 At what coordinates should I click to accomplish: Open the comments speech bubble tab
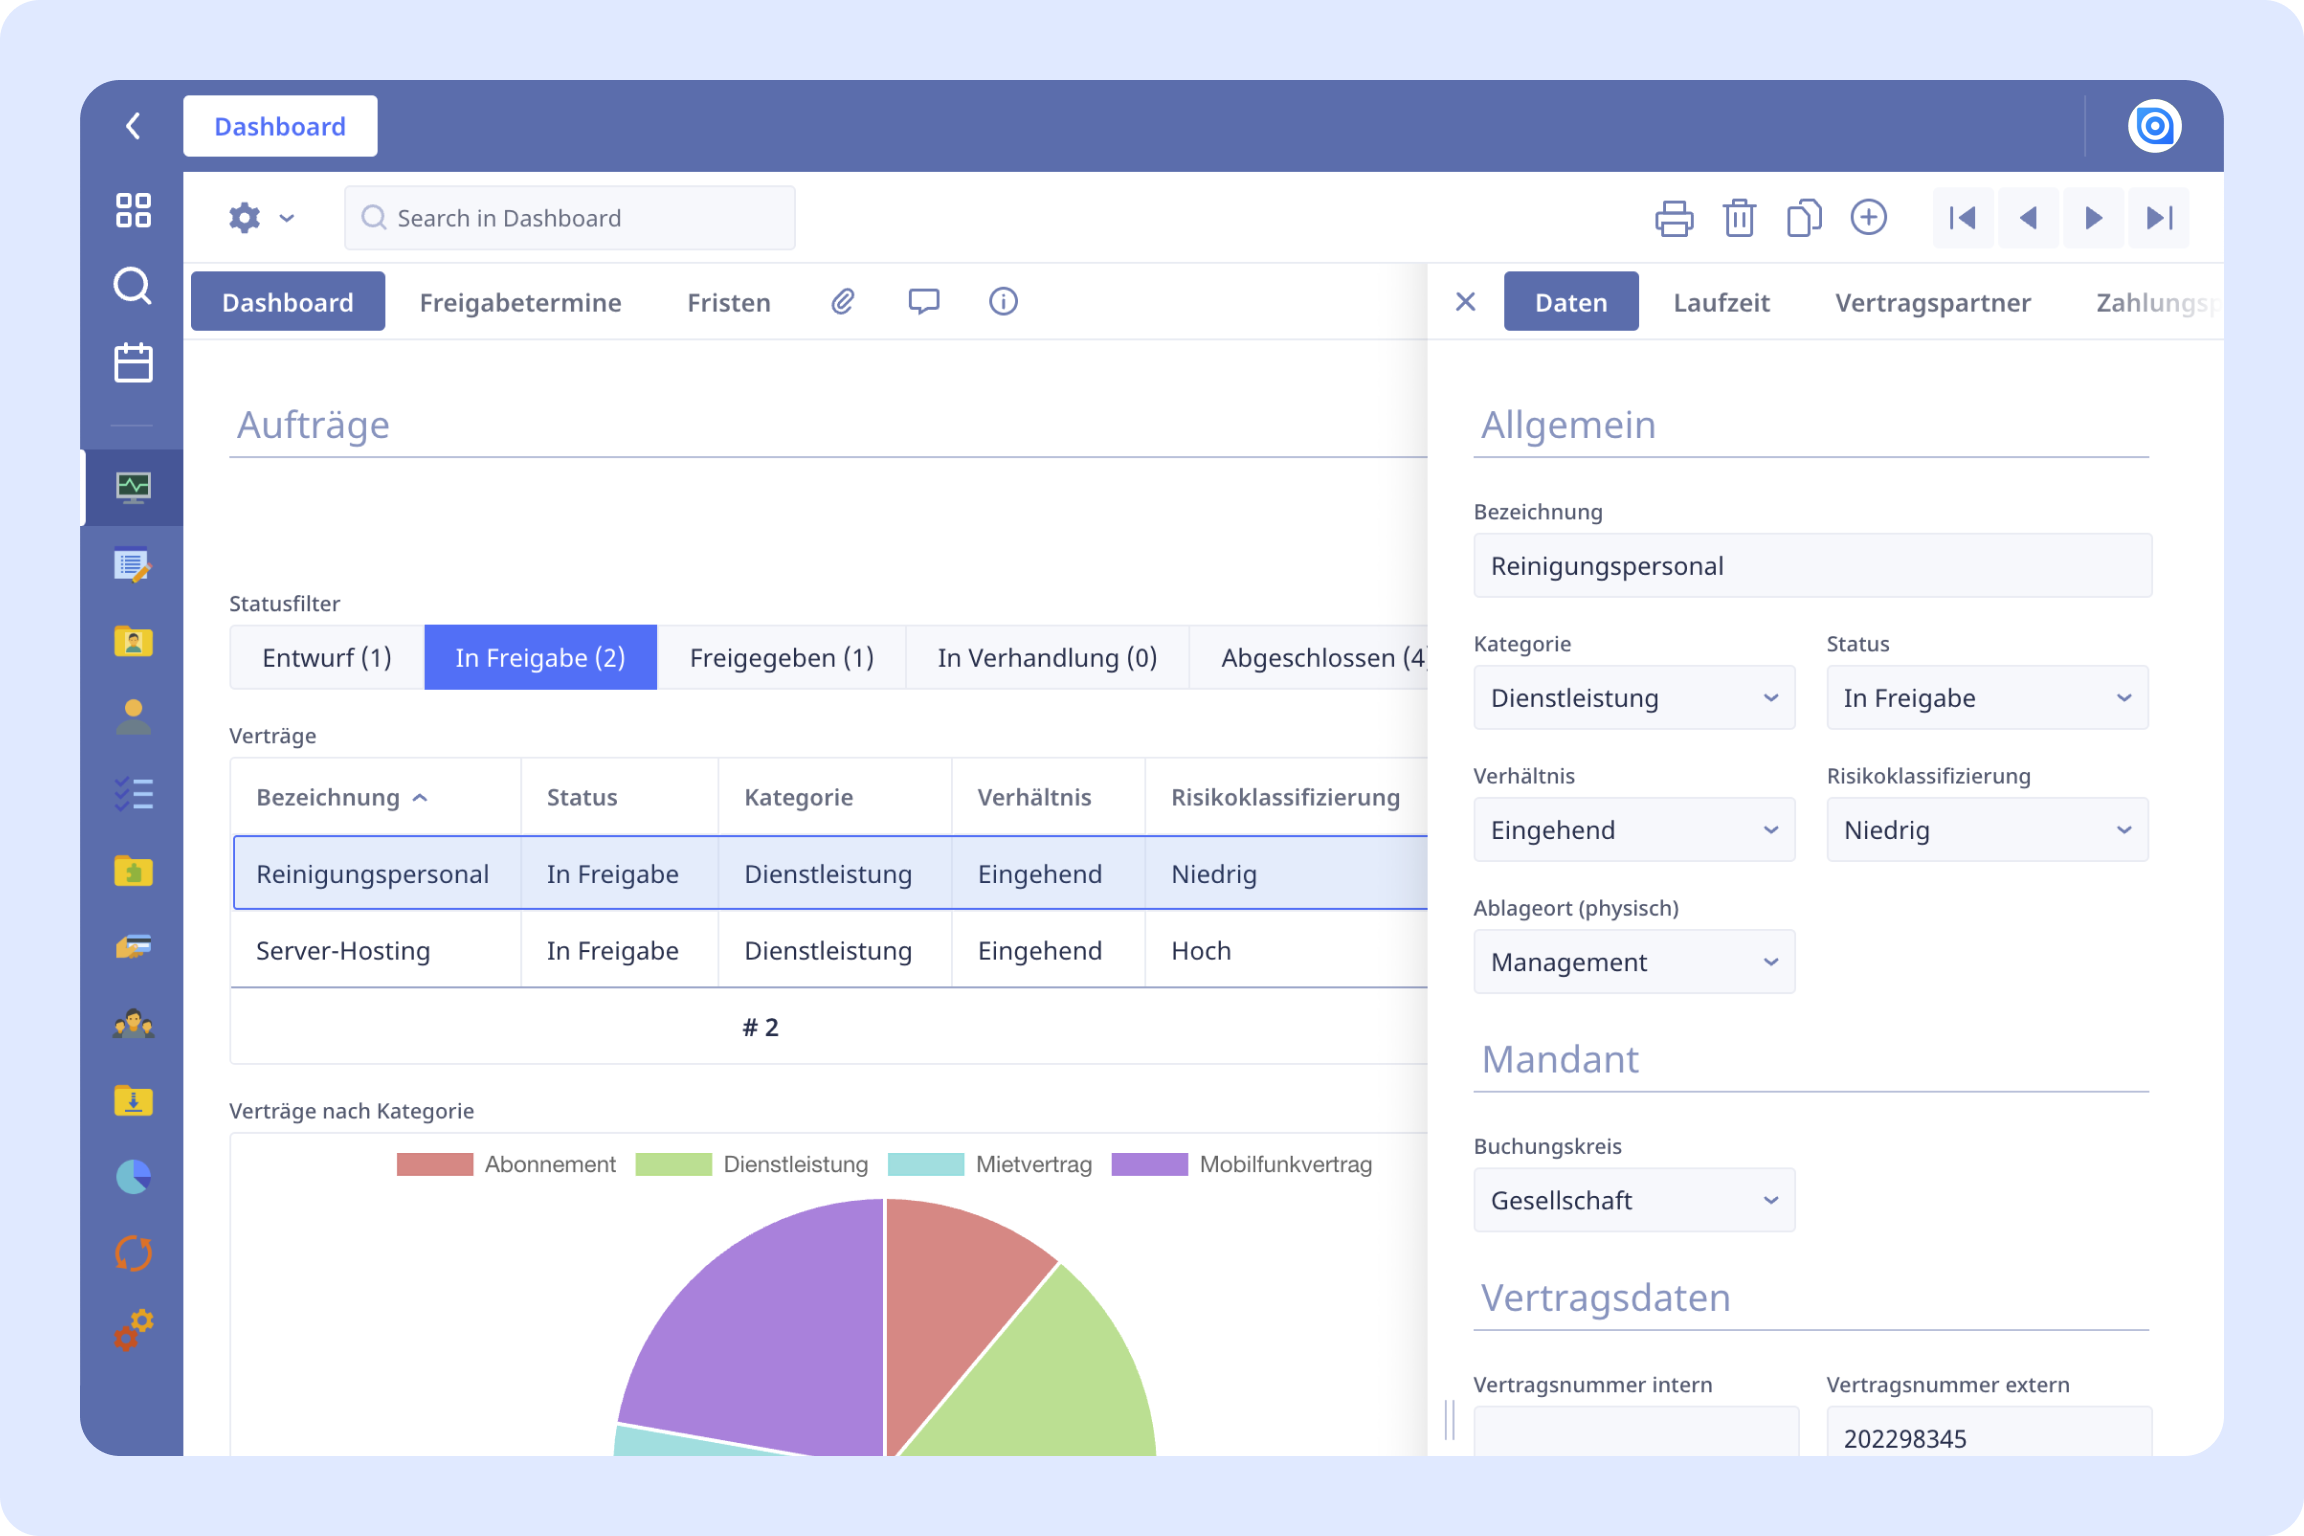click(923, 302)
